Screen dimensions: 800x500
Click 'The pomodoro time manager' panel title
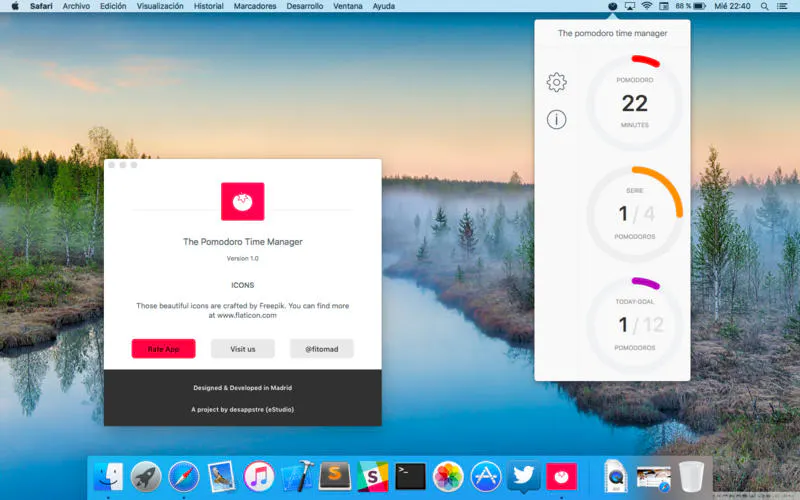tap(612, 33)
